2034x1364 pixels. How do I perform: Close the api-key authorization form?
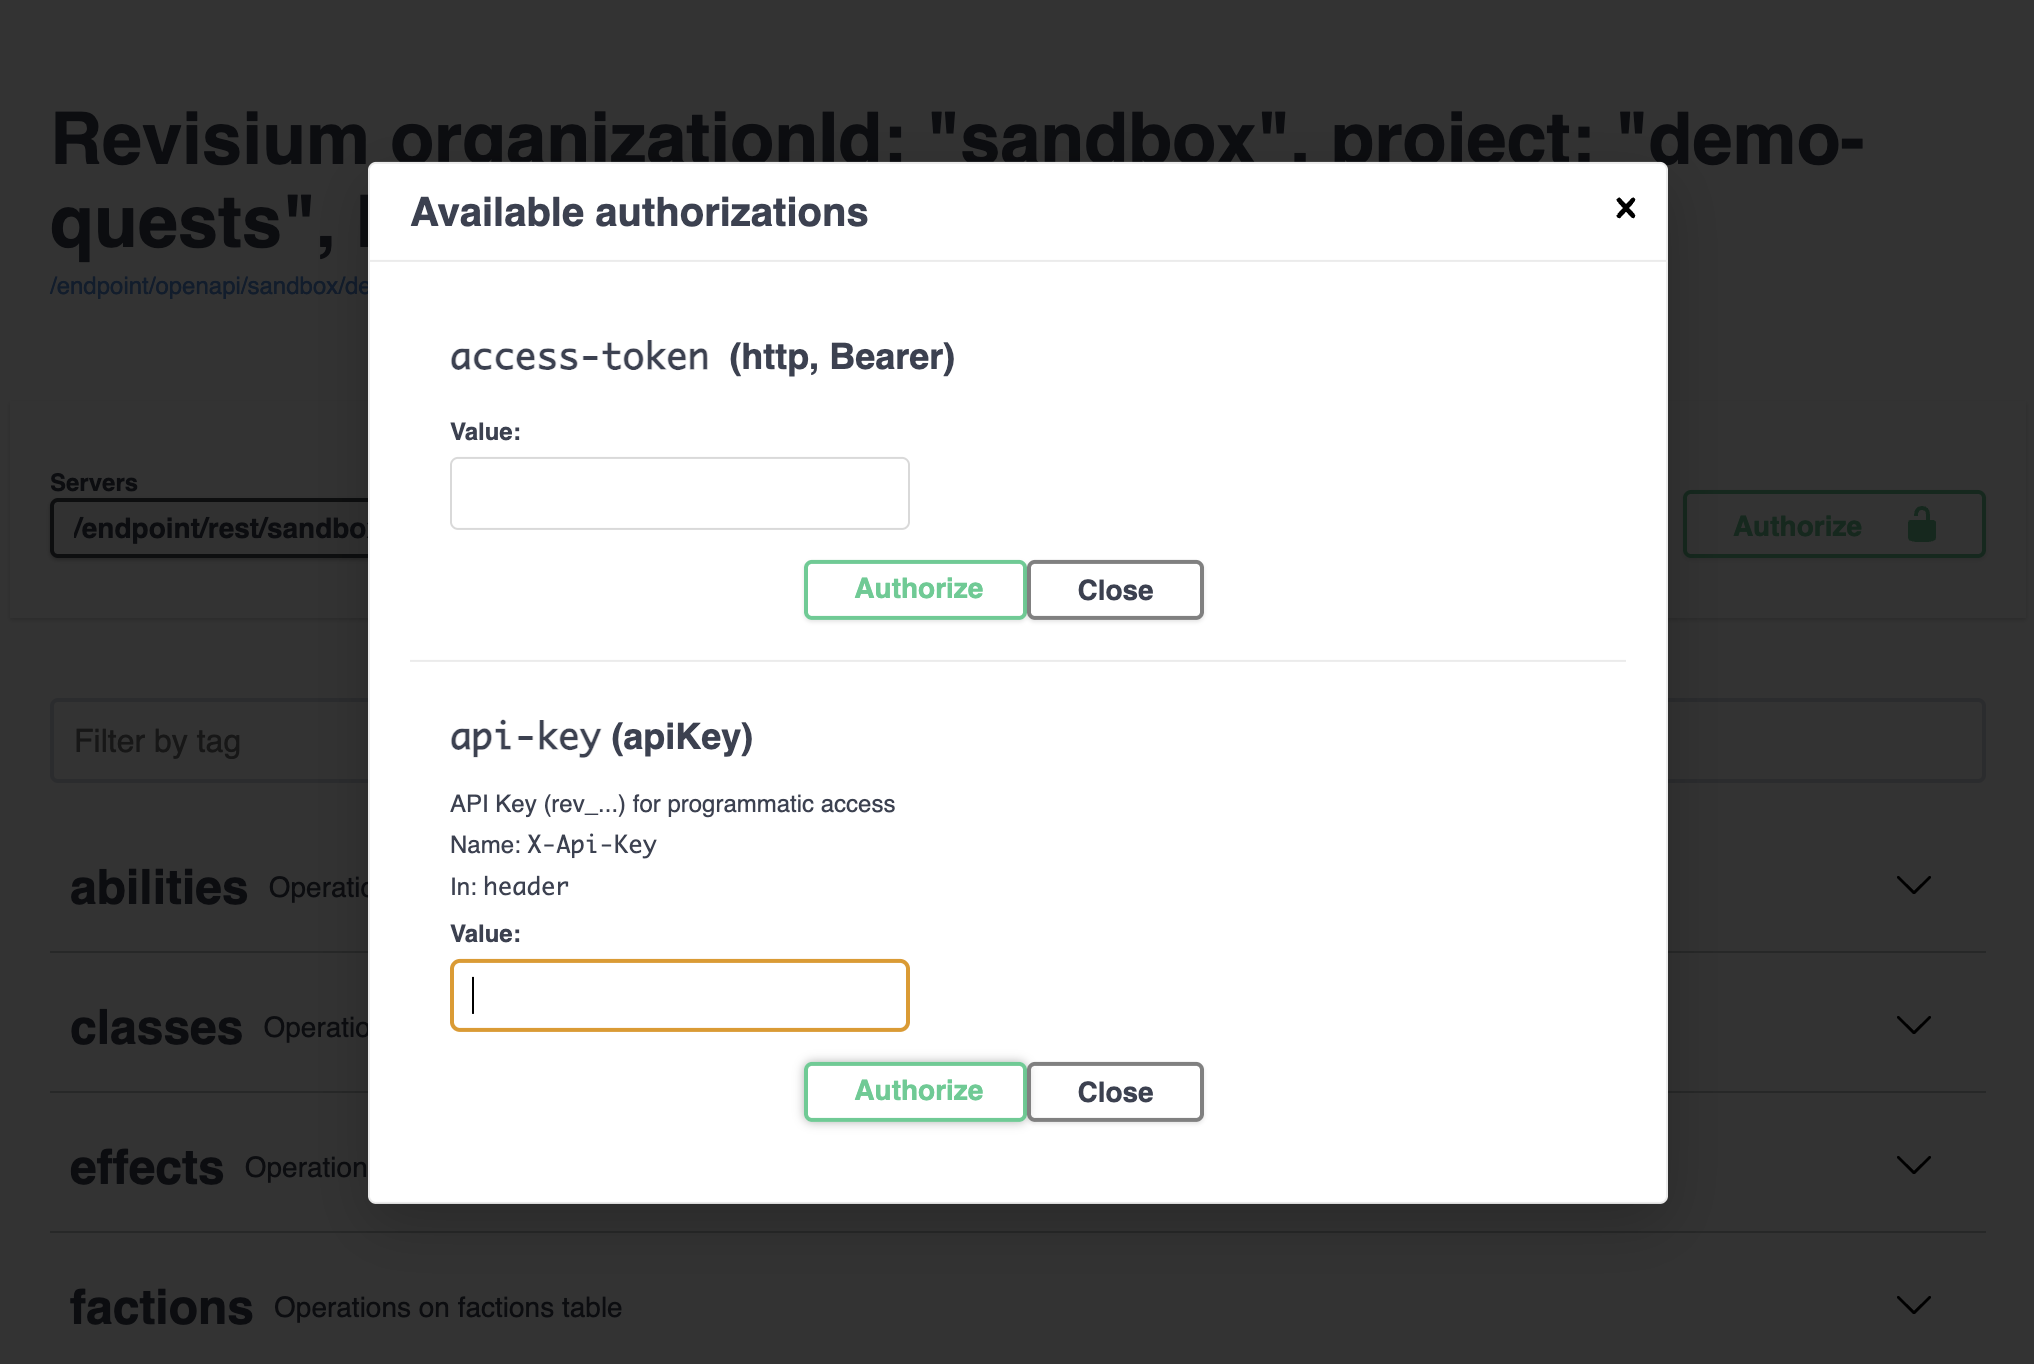click(1114, 1091)
